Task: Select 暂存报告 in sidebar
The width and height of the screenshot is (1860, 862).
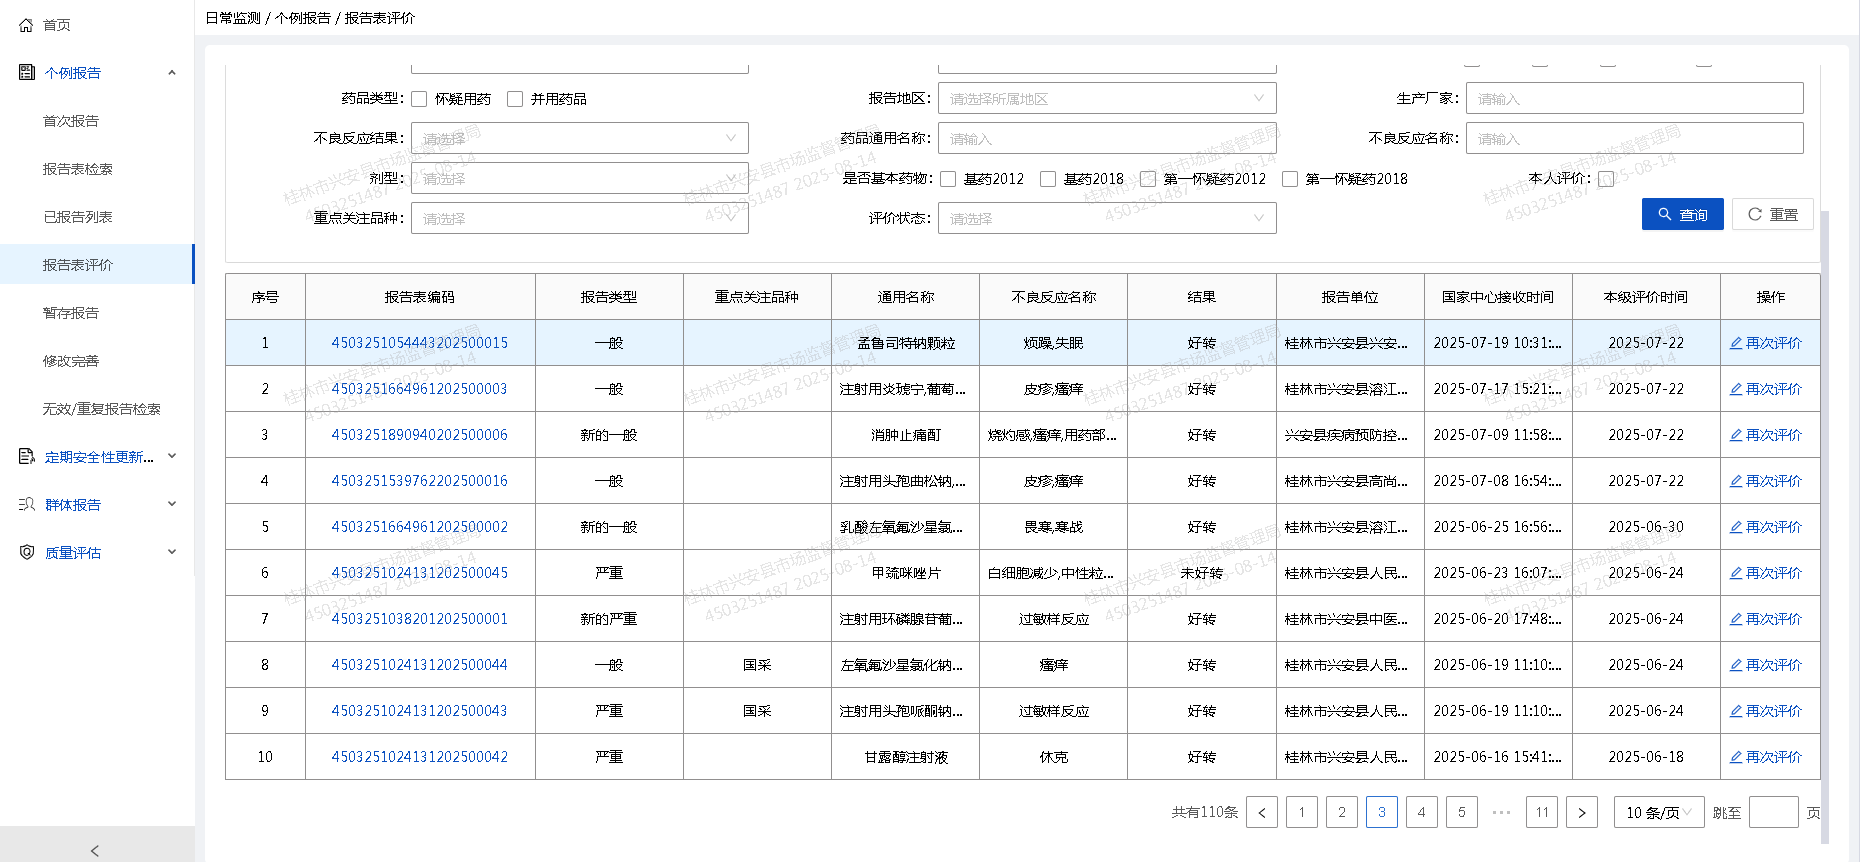Action: [71, 313]
